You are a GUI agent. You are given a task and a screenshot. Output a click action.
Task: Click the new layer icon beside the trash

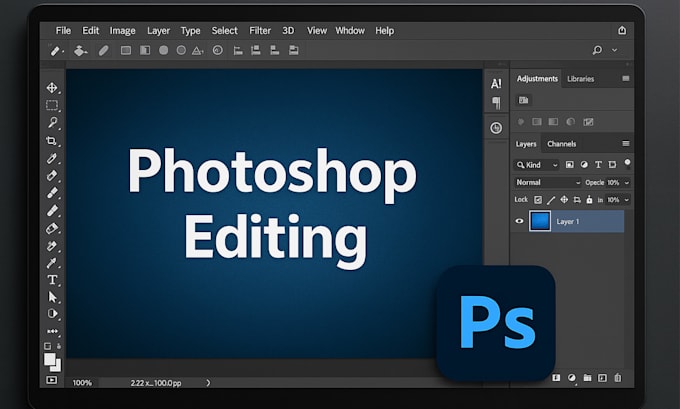click(x=602, y=378)
